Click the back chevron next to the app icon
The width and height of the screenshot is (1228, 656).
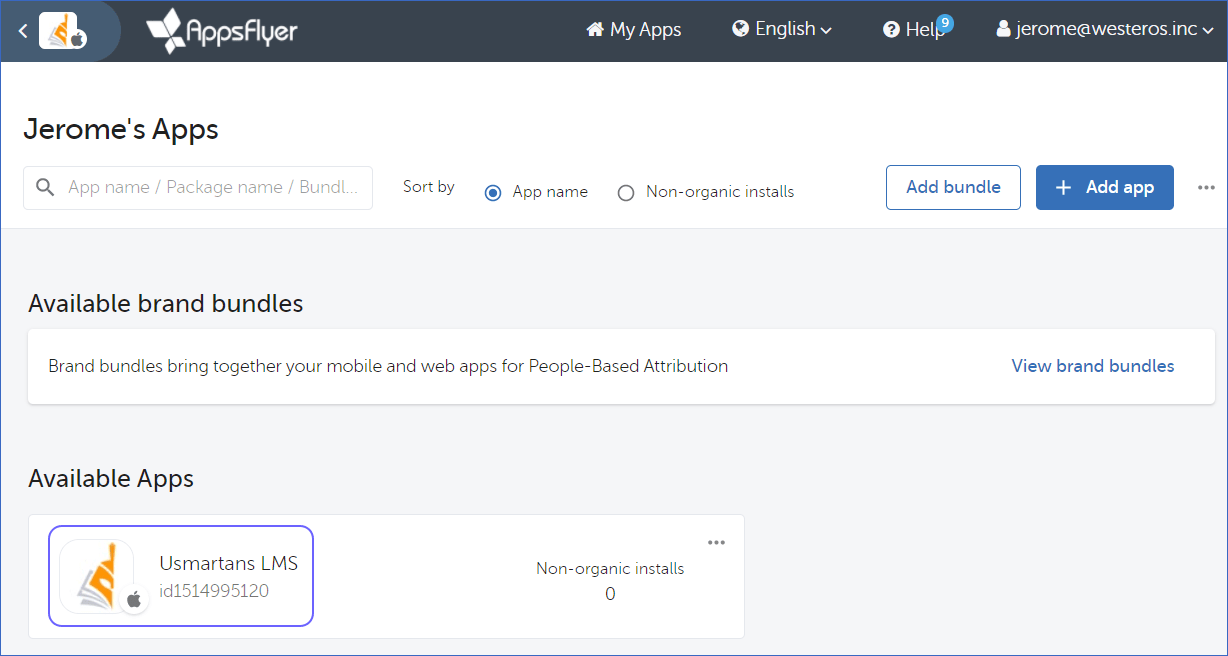point(22,31)
